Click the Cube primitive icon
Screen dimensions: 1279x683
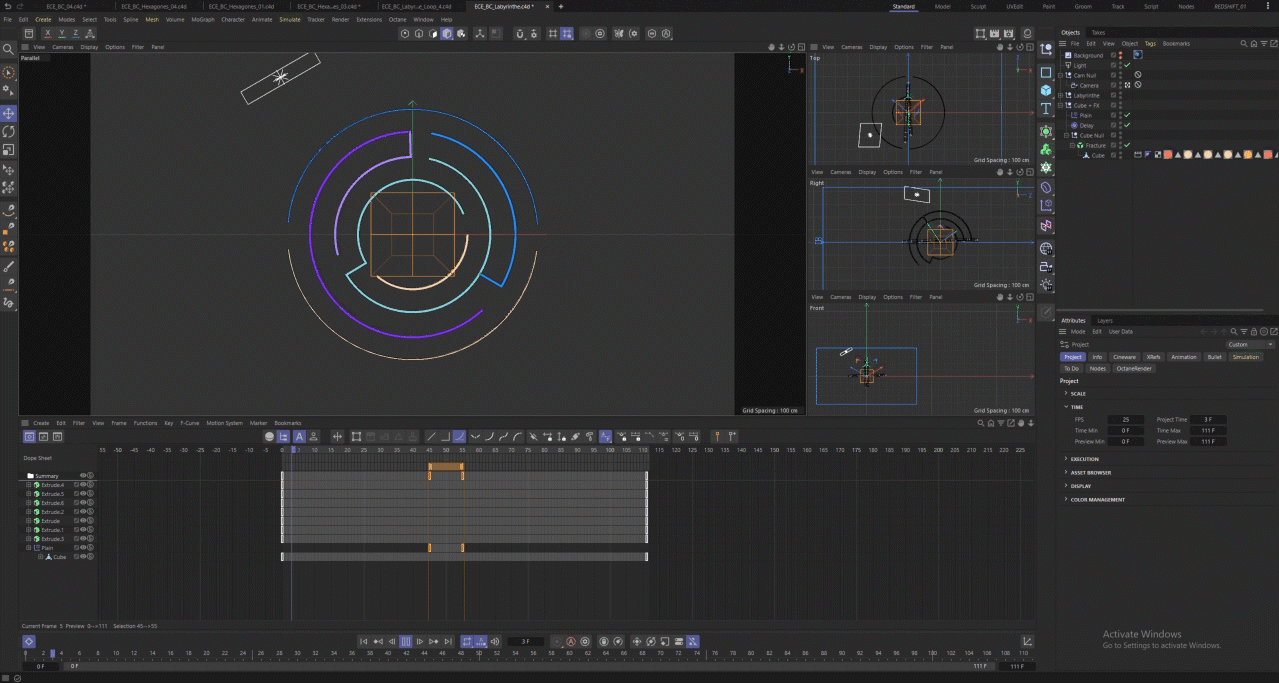pyautogui.click(x=1046, y=90)
